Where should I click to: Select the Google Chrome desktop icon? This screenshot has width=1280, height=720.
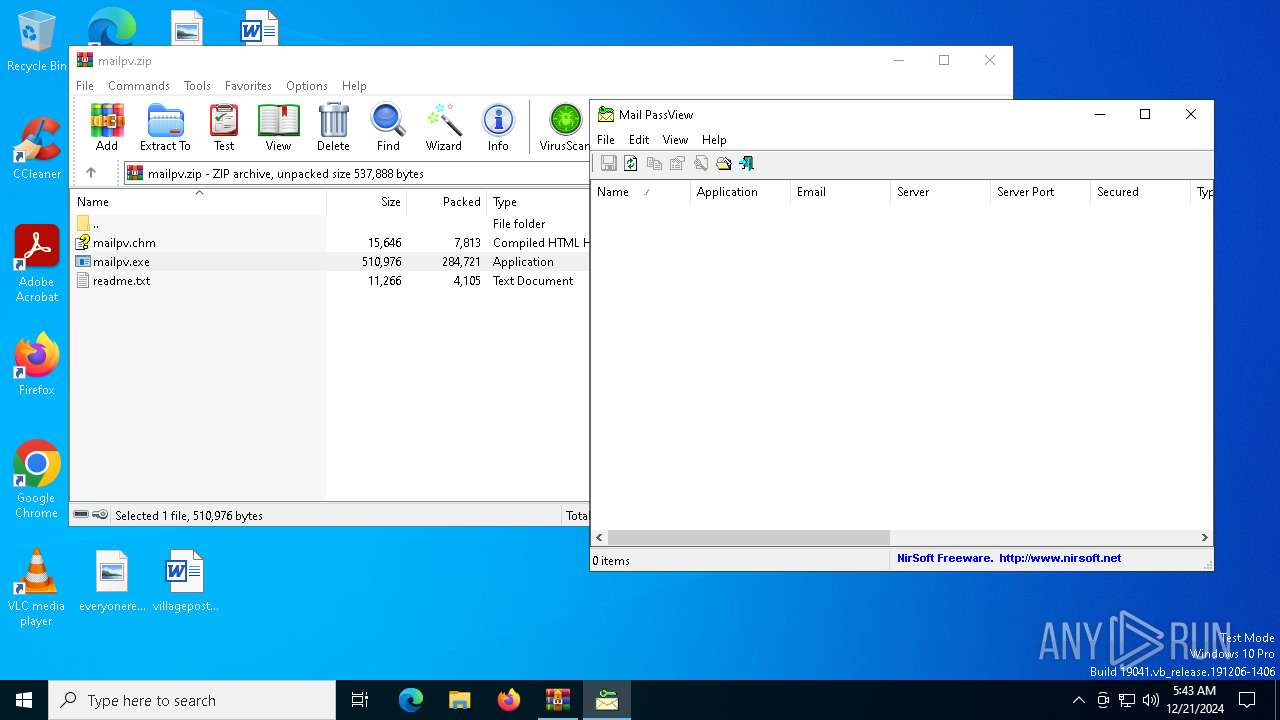[x=37, y=479]
